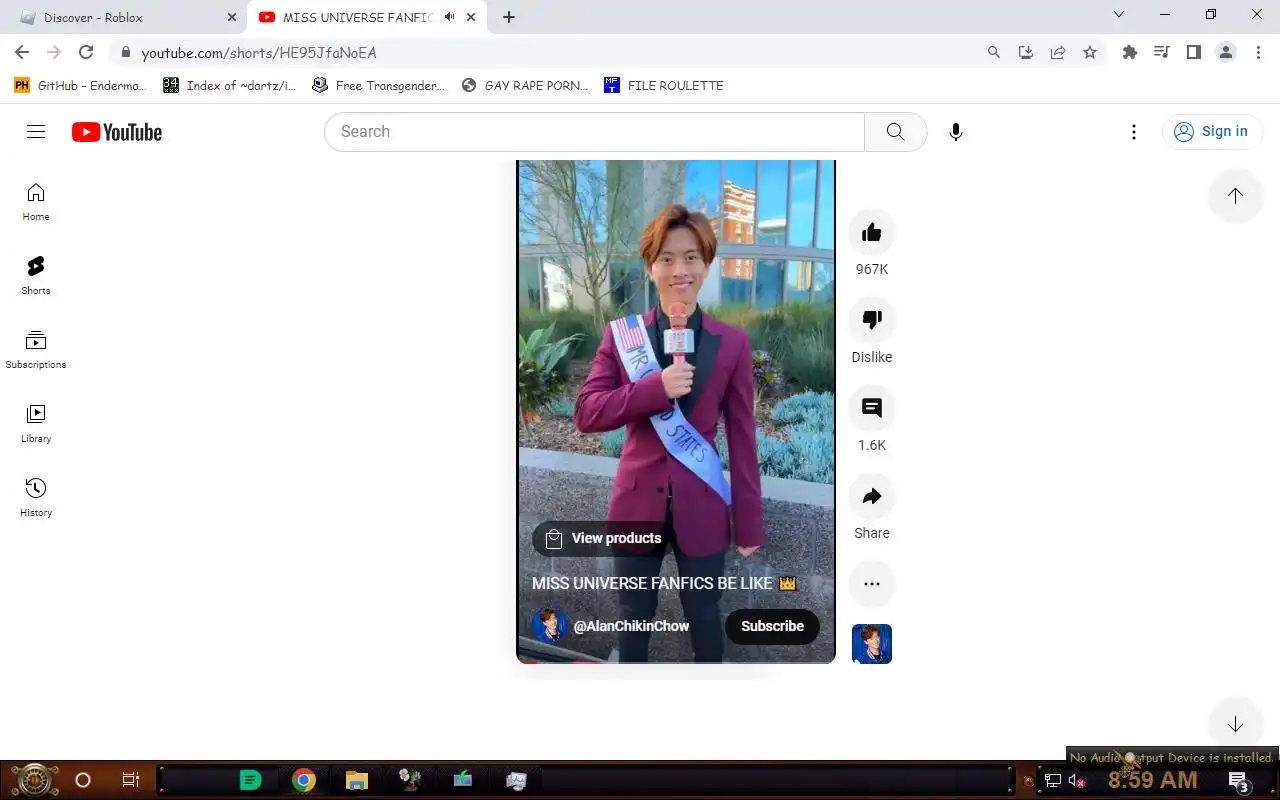Open Task View on the taskbar
The width and height of the screenshot is (1280, 800).
(131, 780)
